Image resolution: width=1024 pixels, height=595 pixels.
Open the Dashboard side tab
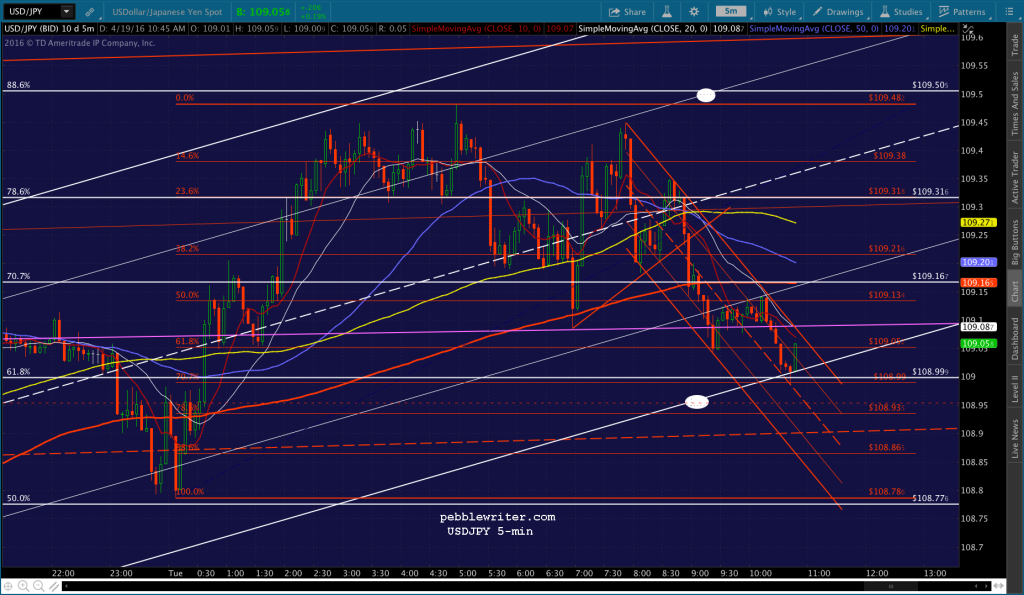(1015, 338)
